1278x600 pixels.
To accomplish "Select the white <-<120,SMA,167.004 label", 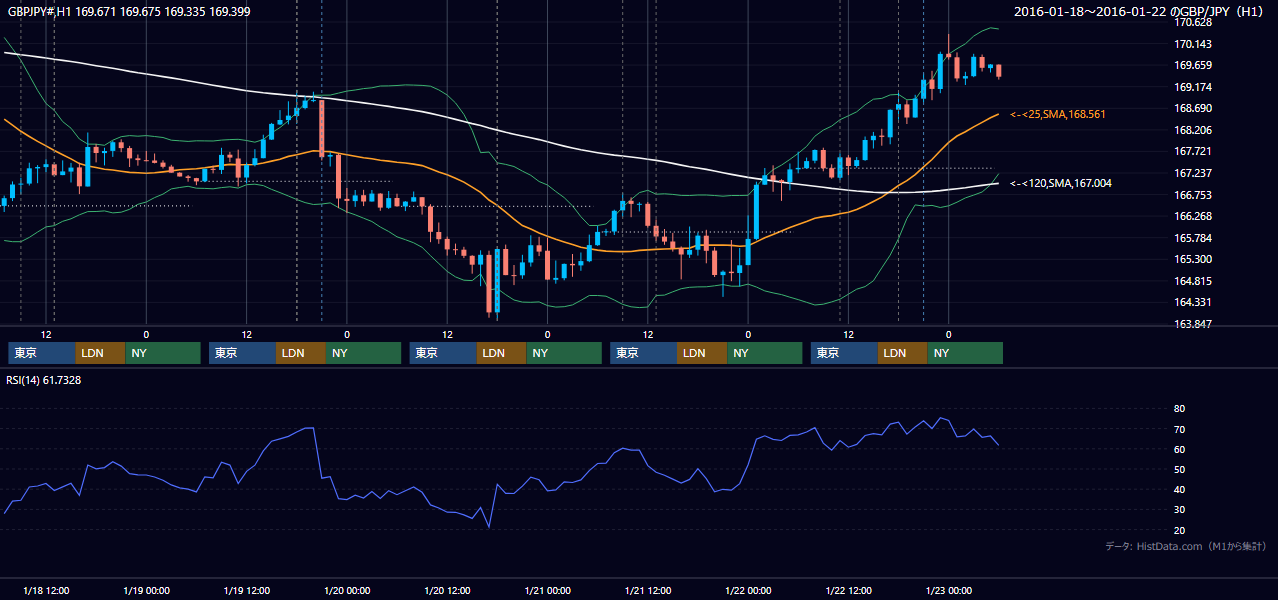I will (x=1061, y=183).
